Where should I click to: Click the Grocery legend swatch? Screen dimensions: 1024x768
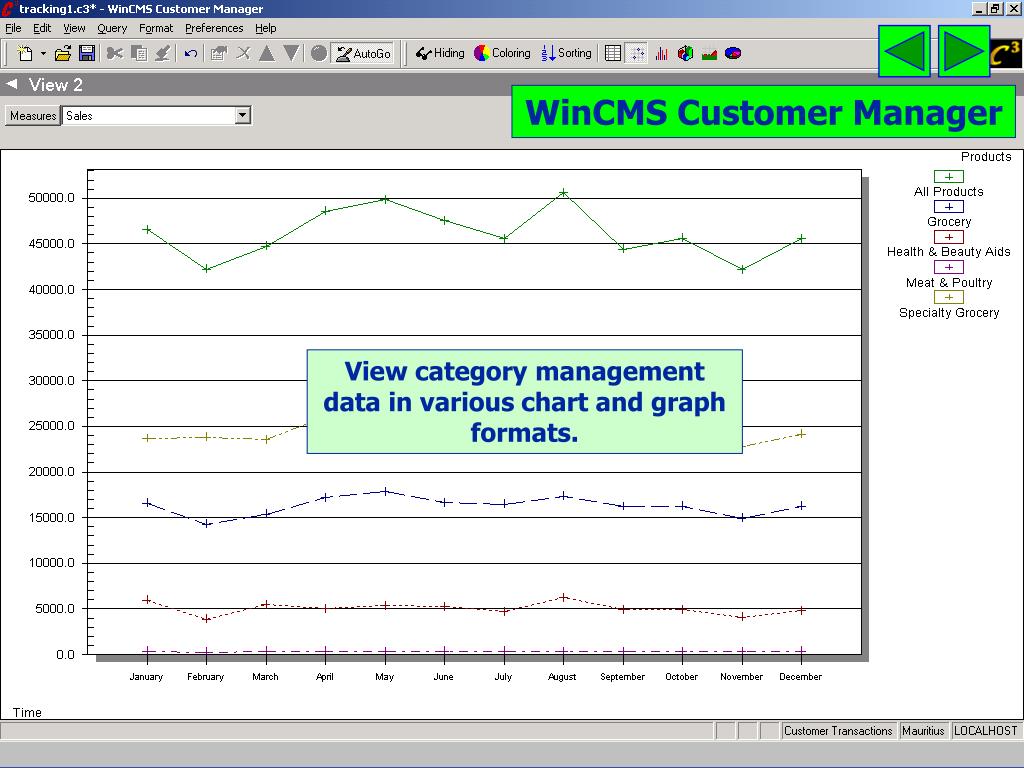pyautogui.click(x=948, y=206)
